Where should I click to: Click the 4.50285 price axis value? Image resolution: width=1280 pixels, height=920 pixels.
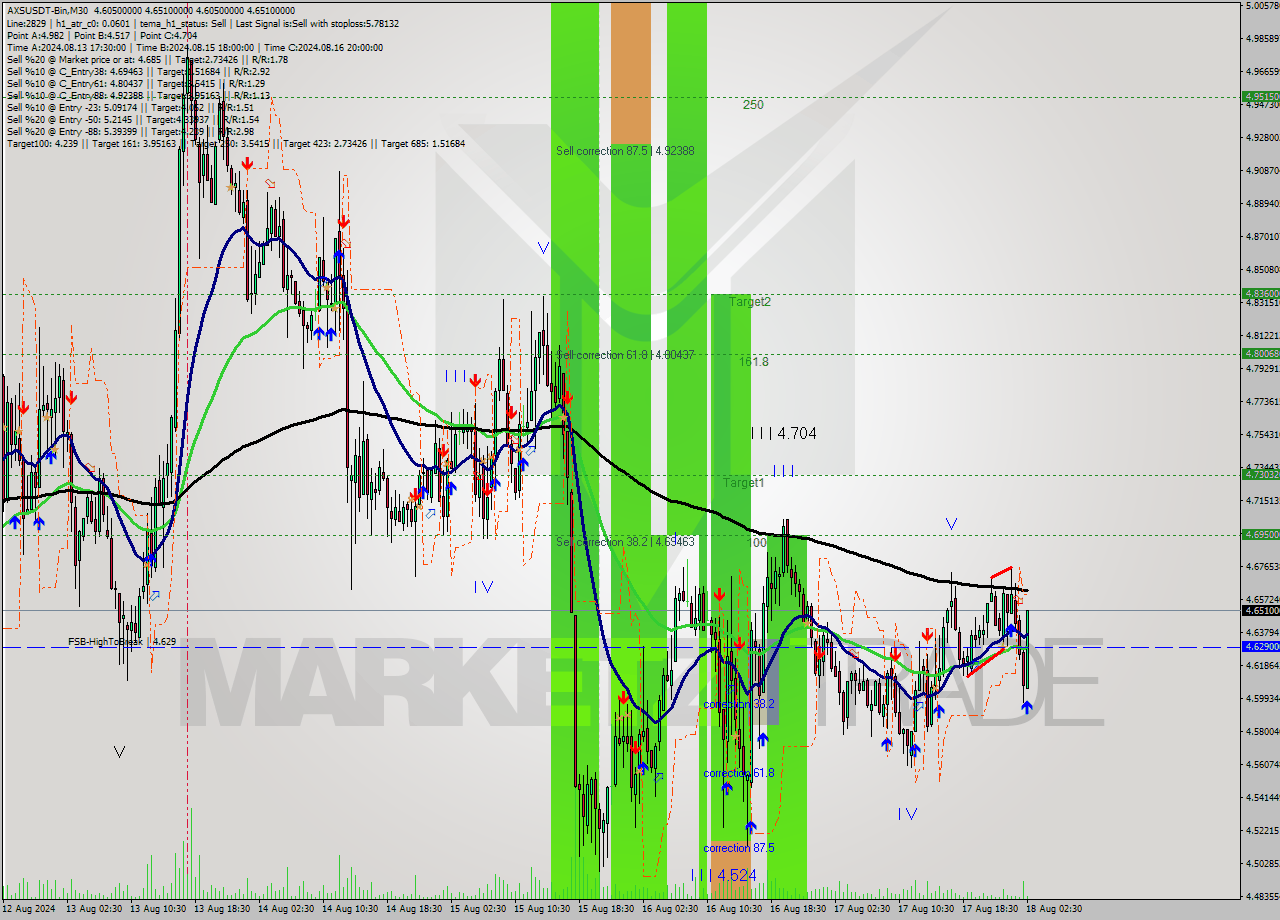click(1262, 863)
